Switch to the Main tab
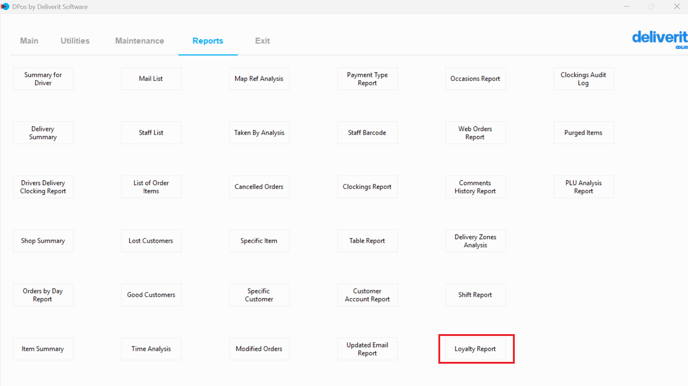Screen dimensions: 688x386 [x=29, y=41]
